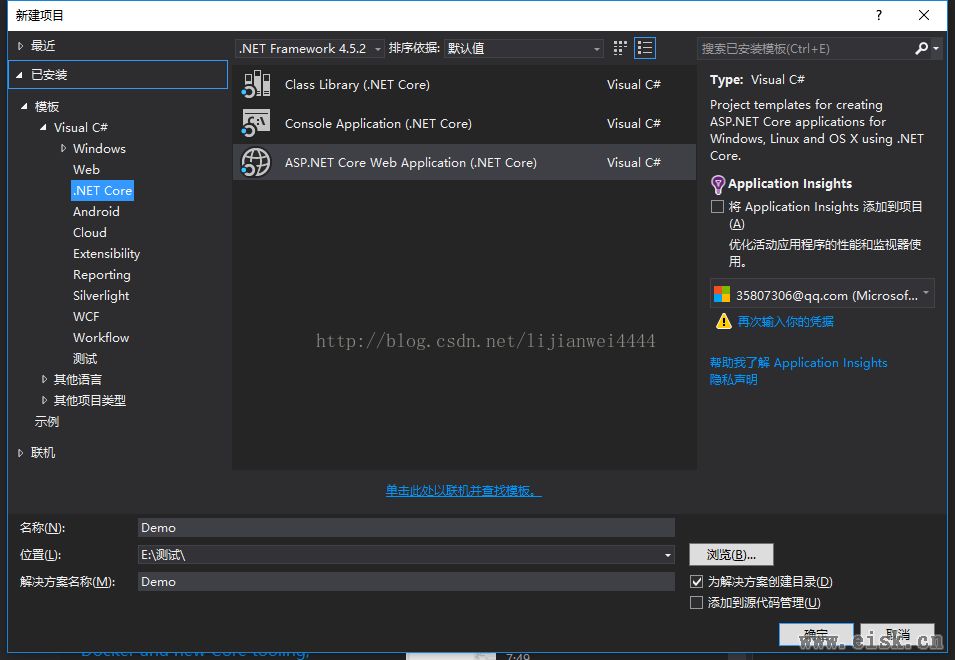Select the 示例 (Samples) item
Screen dimensions: 955x660
[x=47, y=421]
